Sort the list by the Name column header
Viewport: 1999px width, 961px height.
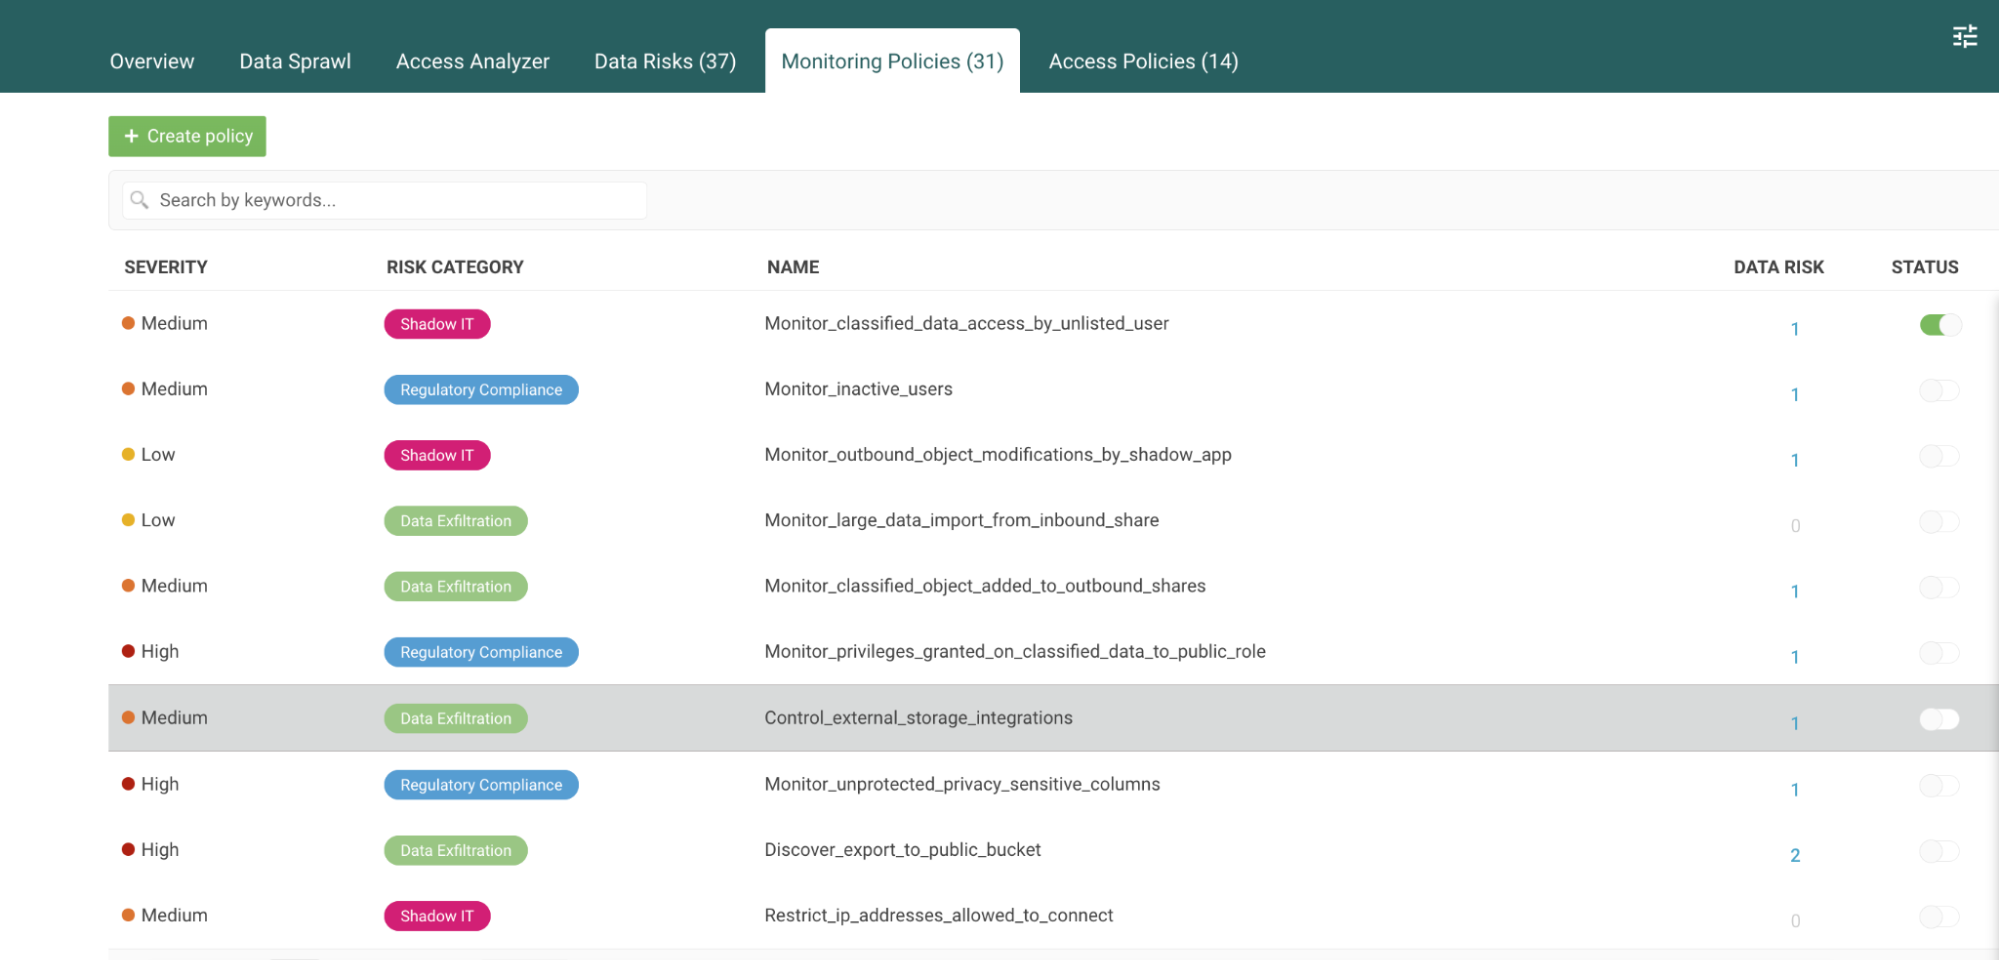pos(793,267)
